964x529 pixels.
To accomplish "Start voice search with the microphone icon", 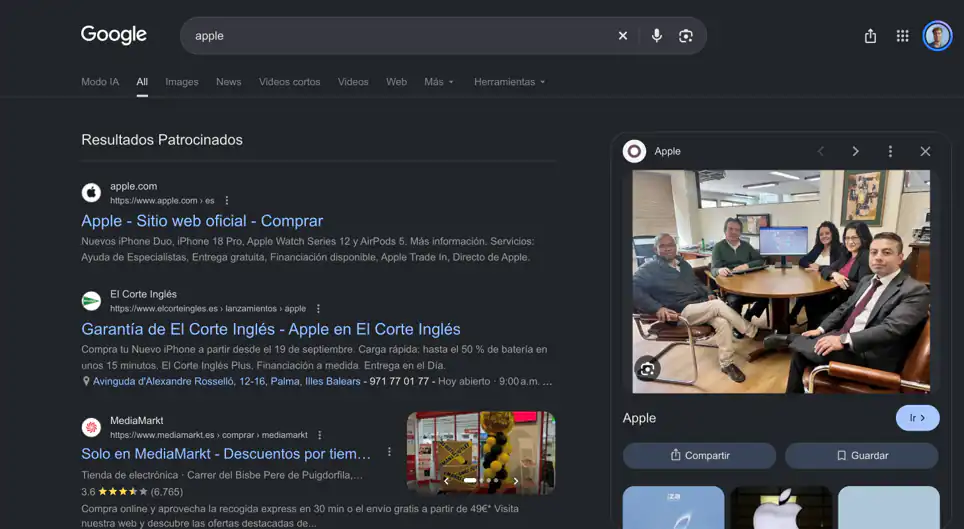I will (x=657, y=36).
